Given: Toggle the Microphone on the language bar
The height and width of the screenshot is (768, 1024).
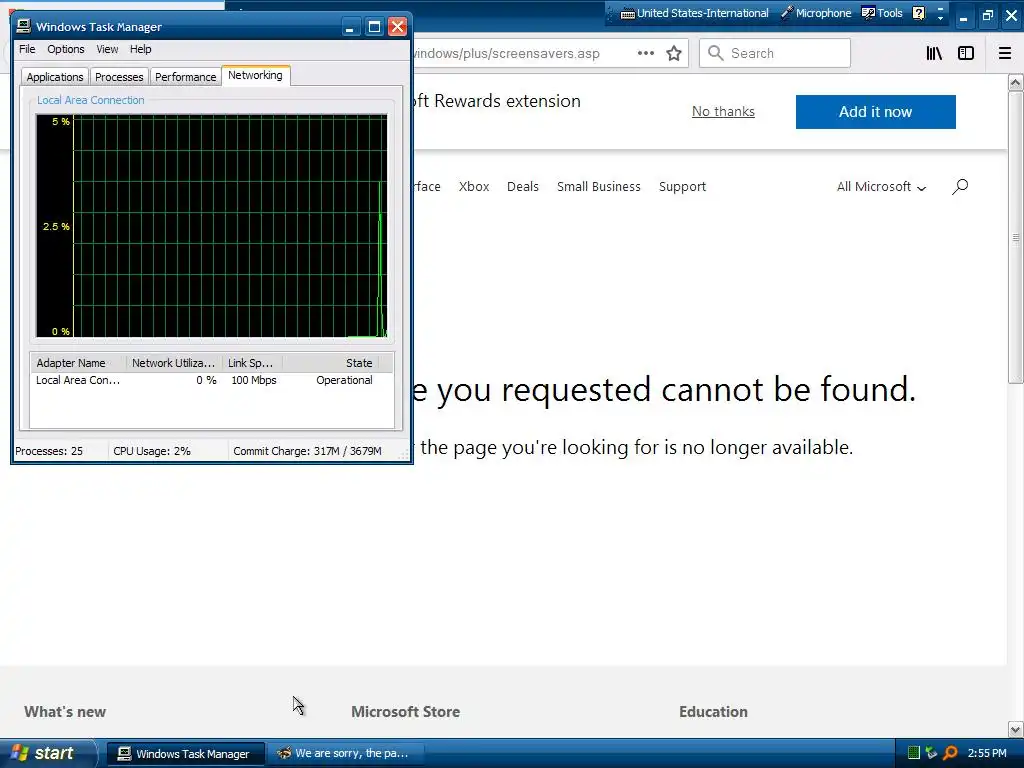Looking at the screenshot, I should pos(816,13).
